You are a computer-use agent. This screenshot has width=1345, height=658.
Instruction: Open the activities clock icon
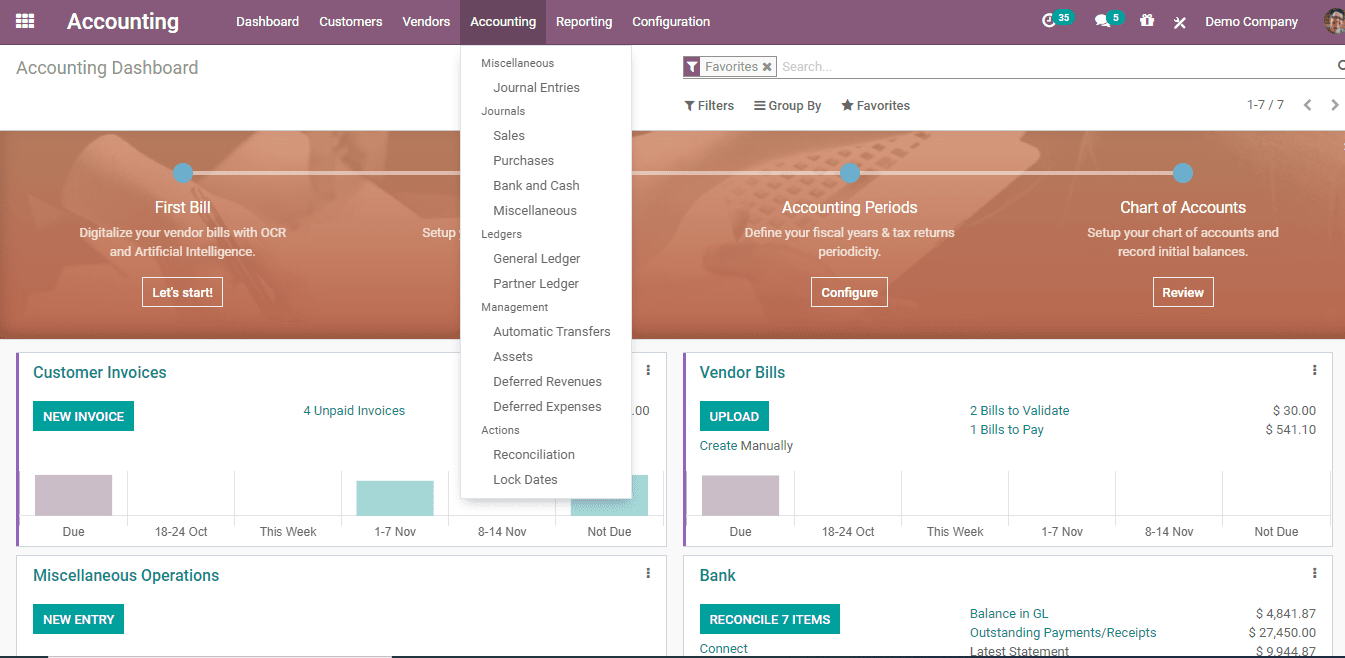(1048, 21)
